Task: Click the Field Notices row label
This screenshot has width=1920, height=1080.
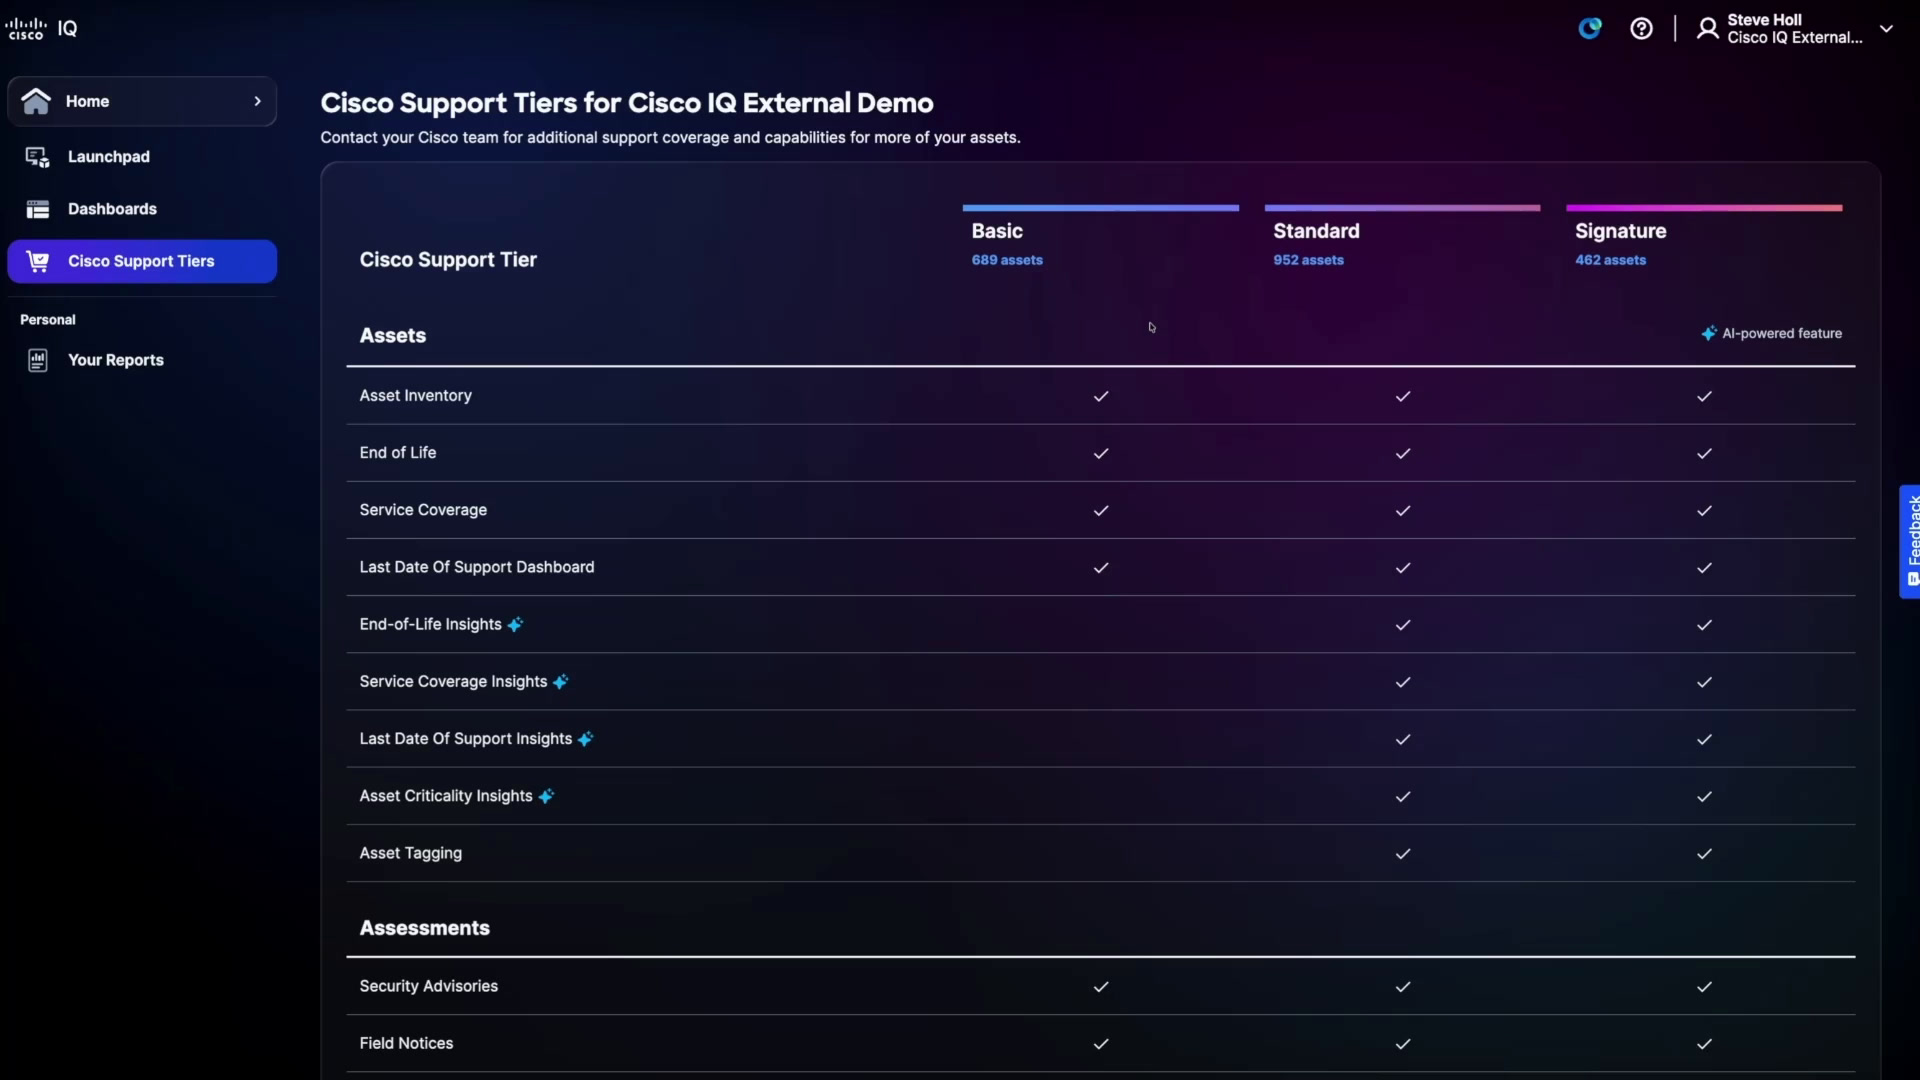Action: click(406, 1043)
